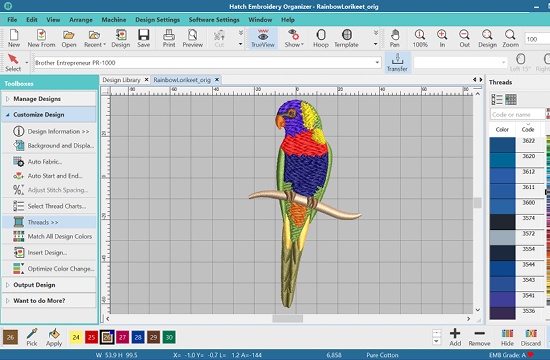
Task: Close the RainbowLorikeet_orig tab
Action: point(217,80)
